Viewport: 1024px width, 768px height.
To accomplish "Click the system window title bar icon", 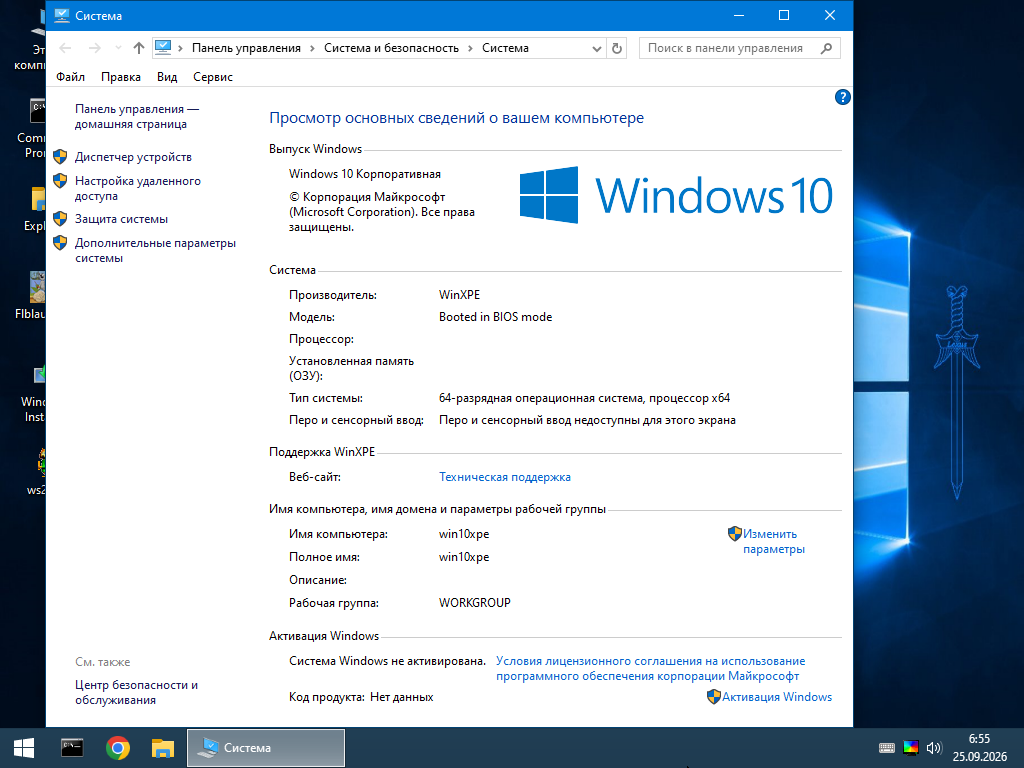I will (62, 15).
